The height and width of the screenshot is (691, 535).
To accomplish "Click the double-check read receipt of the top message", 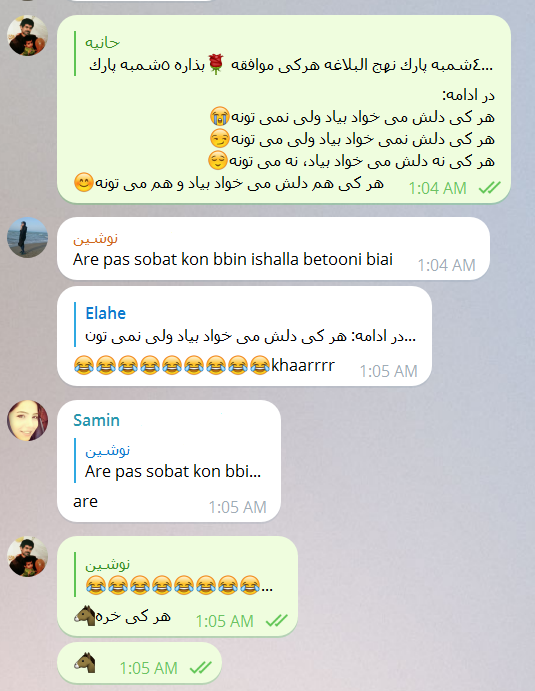I will [489, 188].
